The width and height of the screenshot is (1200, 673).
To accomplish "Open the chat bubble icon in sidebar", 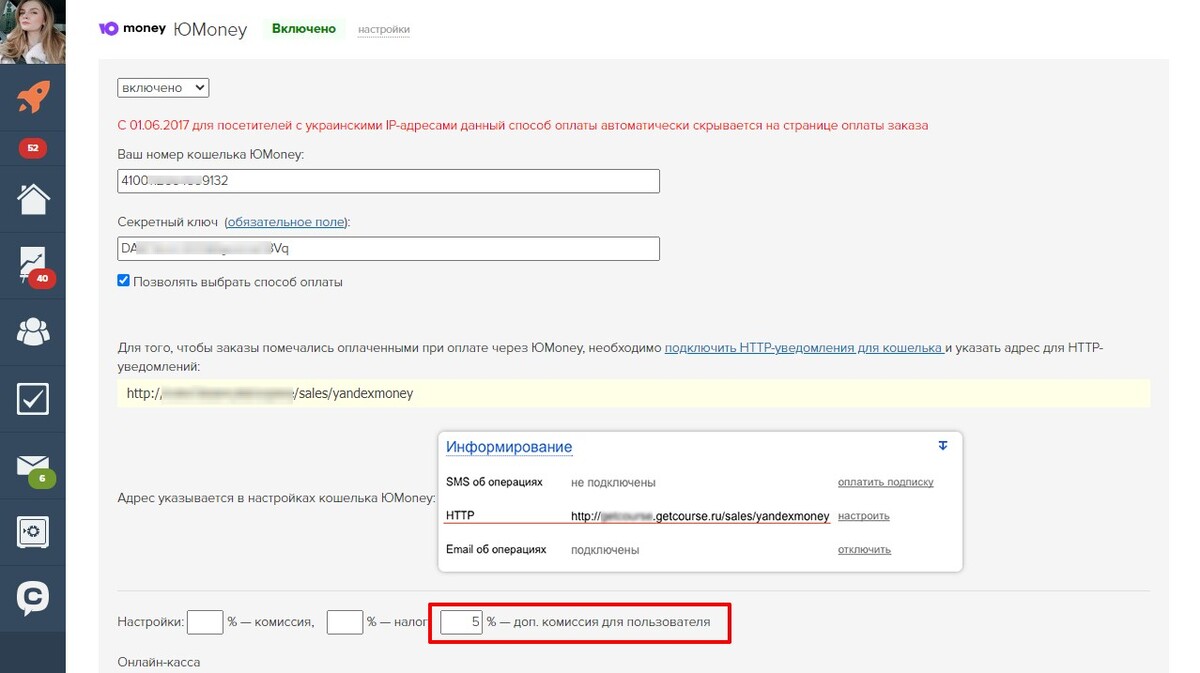I will [33, 598].
